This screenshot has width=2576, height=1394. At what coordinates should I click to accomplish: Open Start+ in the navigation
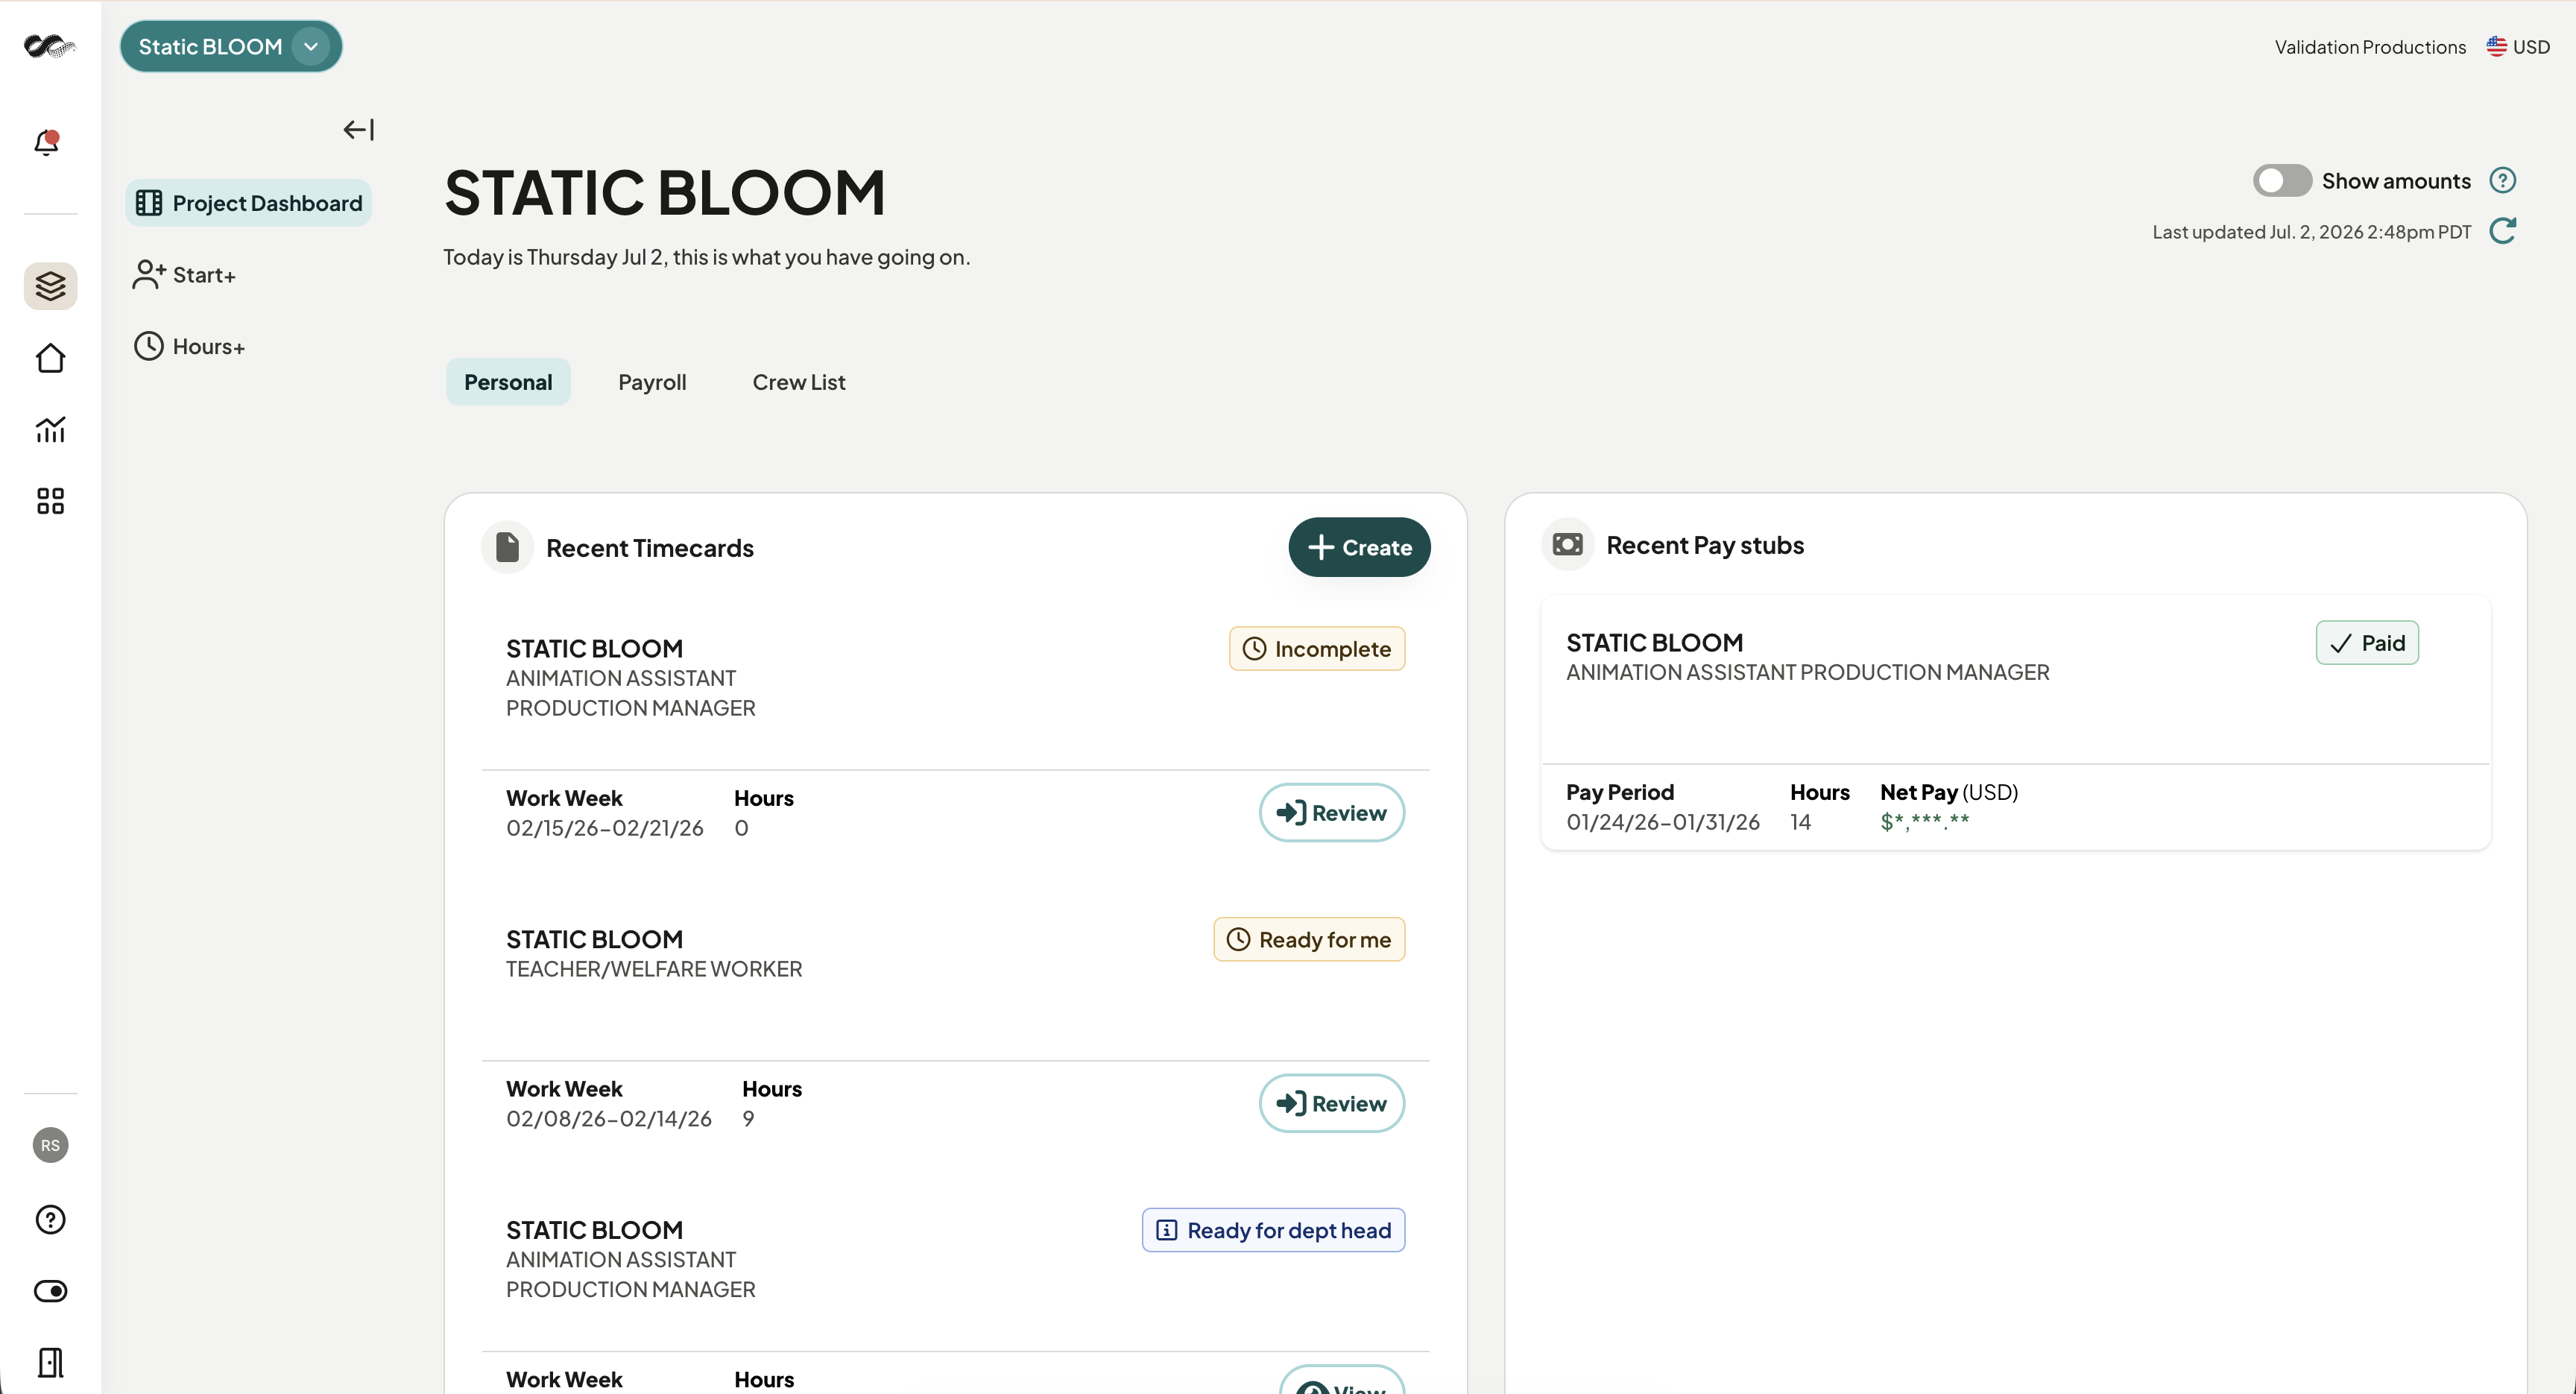[x=184, y=274]
